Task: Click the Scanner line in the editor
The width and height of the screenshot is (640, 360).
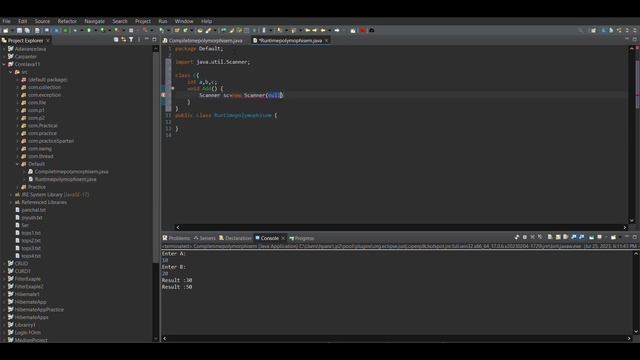Action: (241, 95)
